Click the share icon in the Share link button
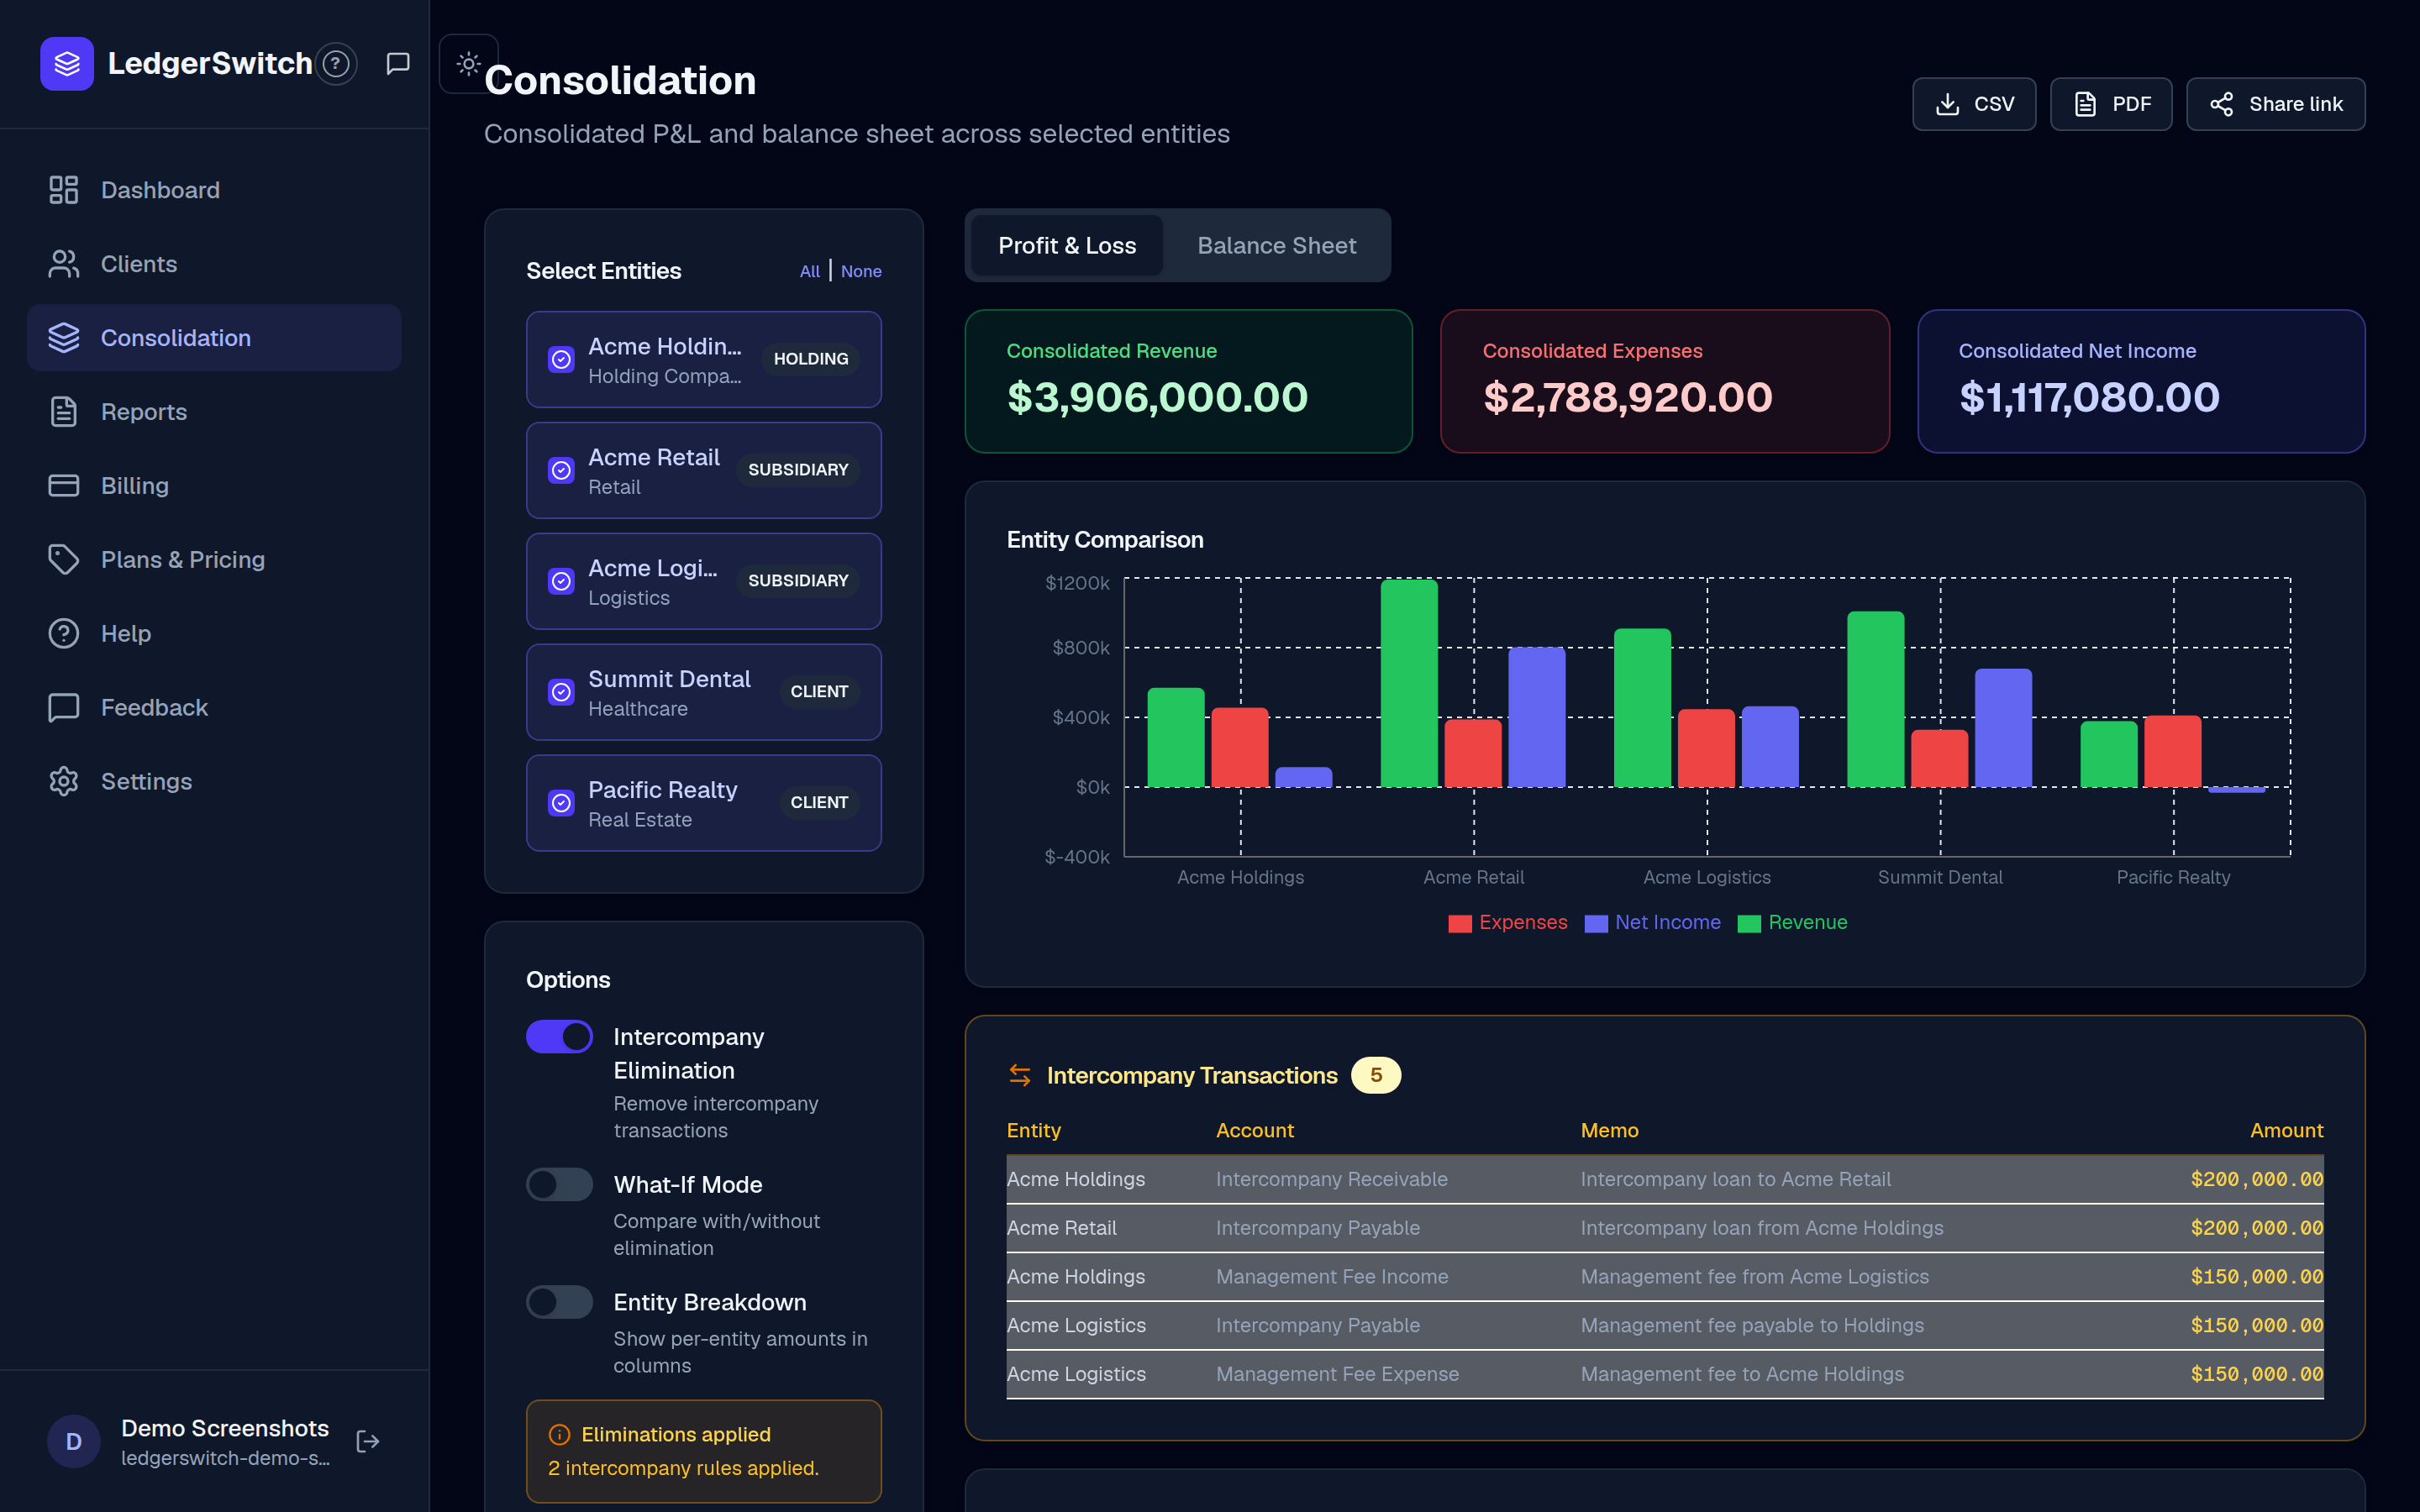Screen dimensions: 2420x1512 (x=2222, y=104)
